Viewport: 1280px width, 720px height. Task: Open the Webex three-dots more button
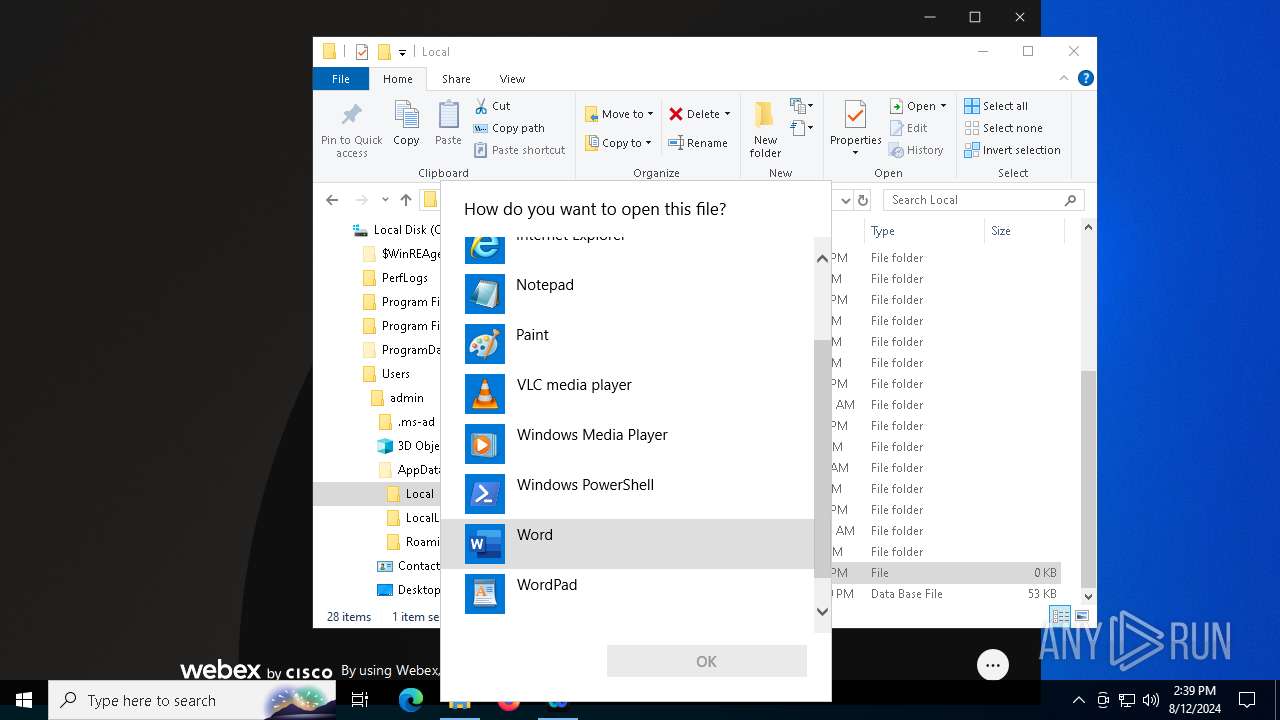click(993, 665)
